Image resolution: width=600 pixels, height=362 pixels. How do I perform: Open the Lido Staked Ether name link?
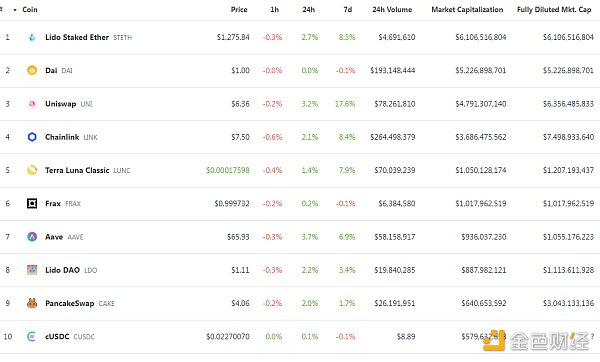point(77,37)
